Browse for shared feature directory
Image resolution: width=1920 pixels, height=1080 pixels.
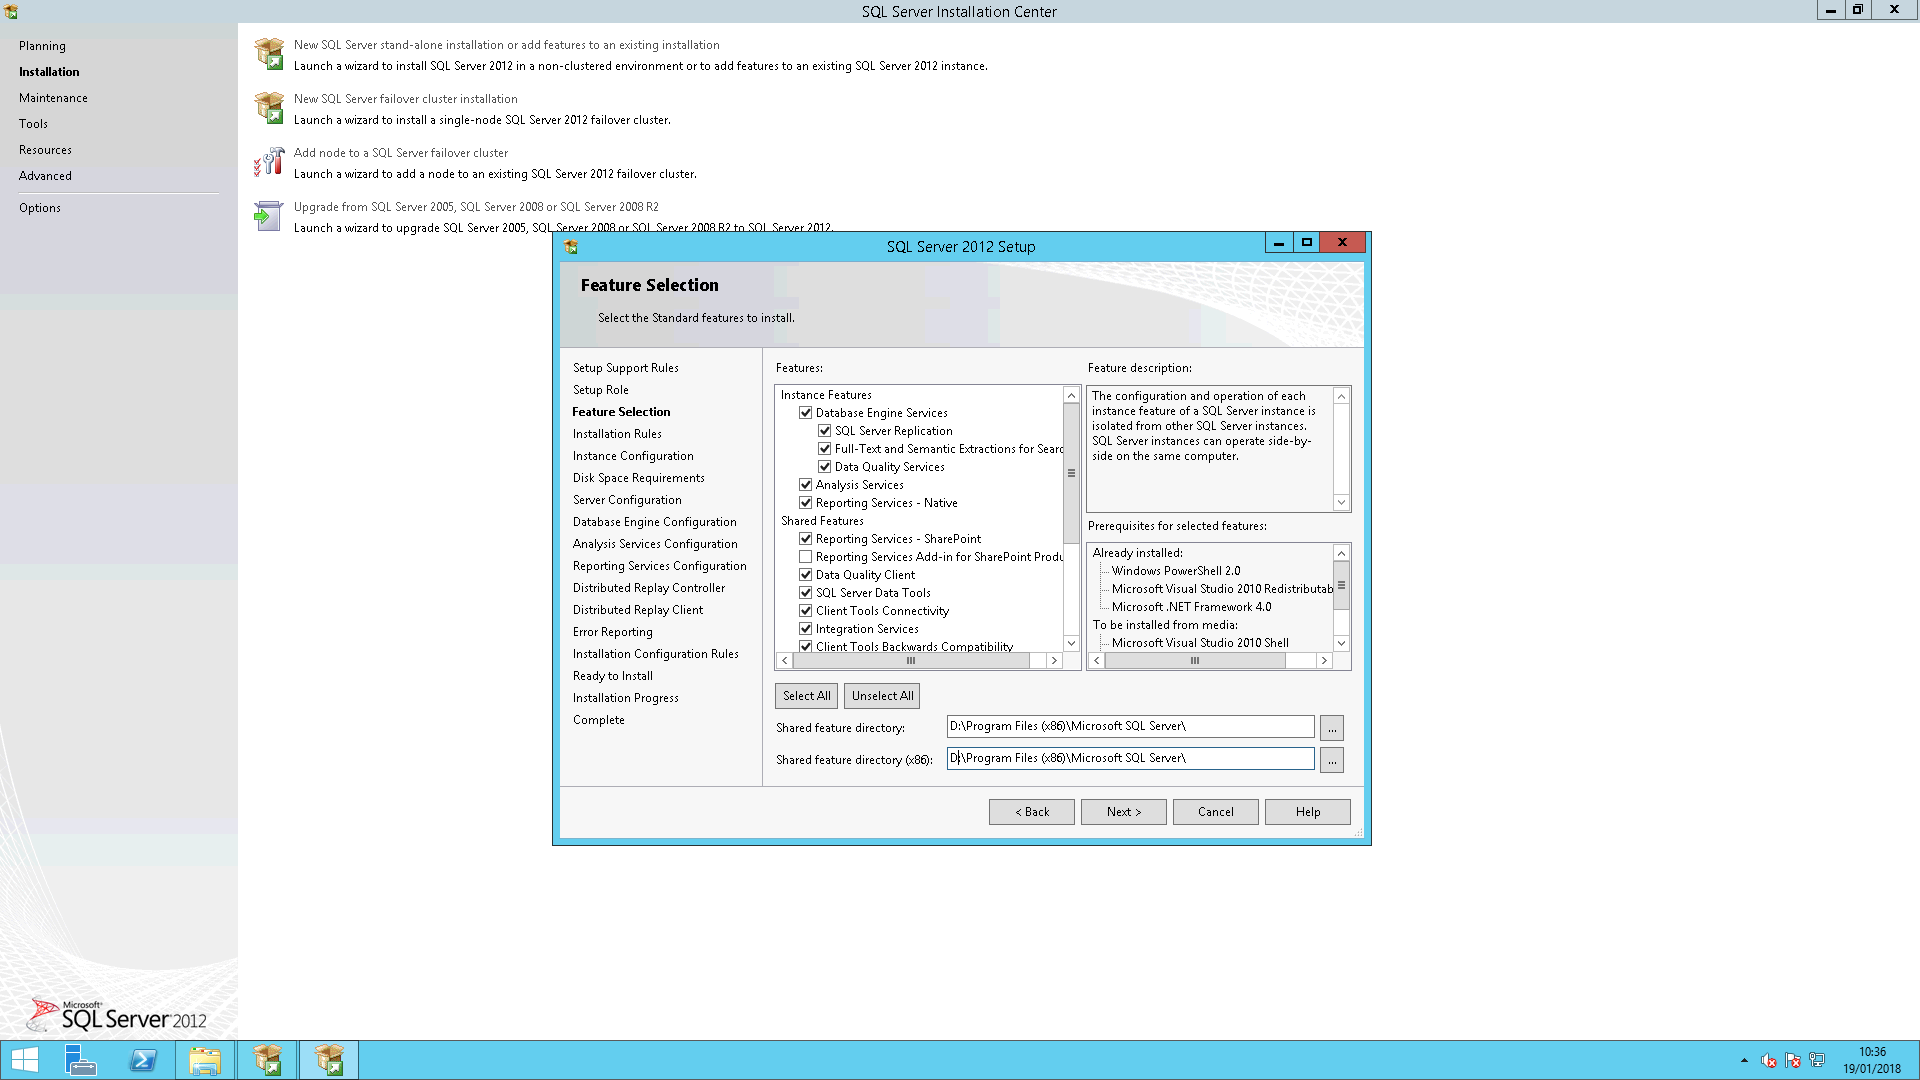1331,728
